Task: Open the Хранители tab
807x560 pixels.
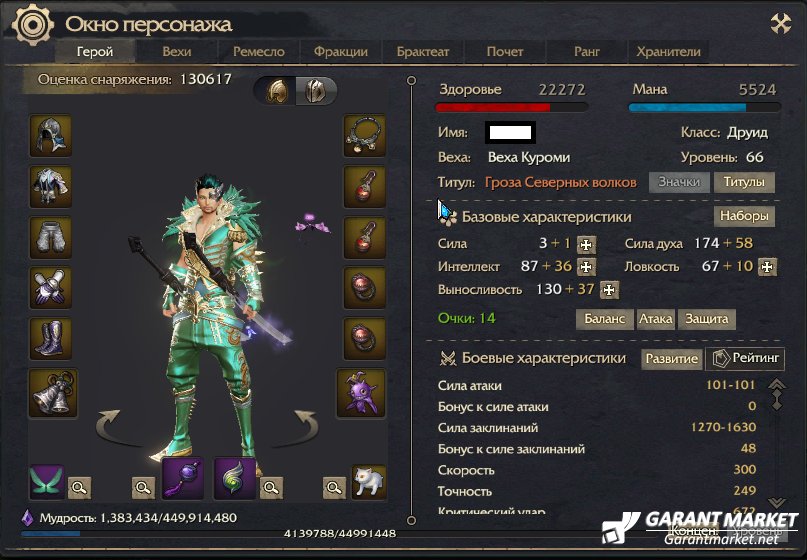Action: [x=668, y=51]
